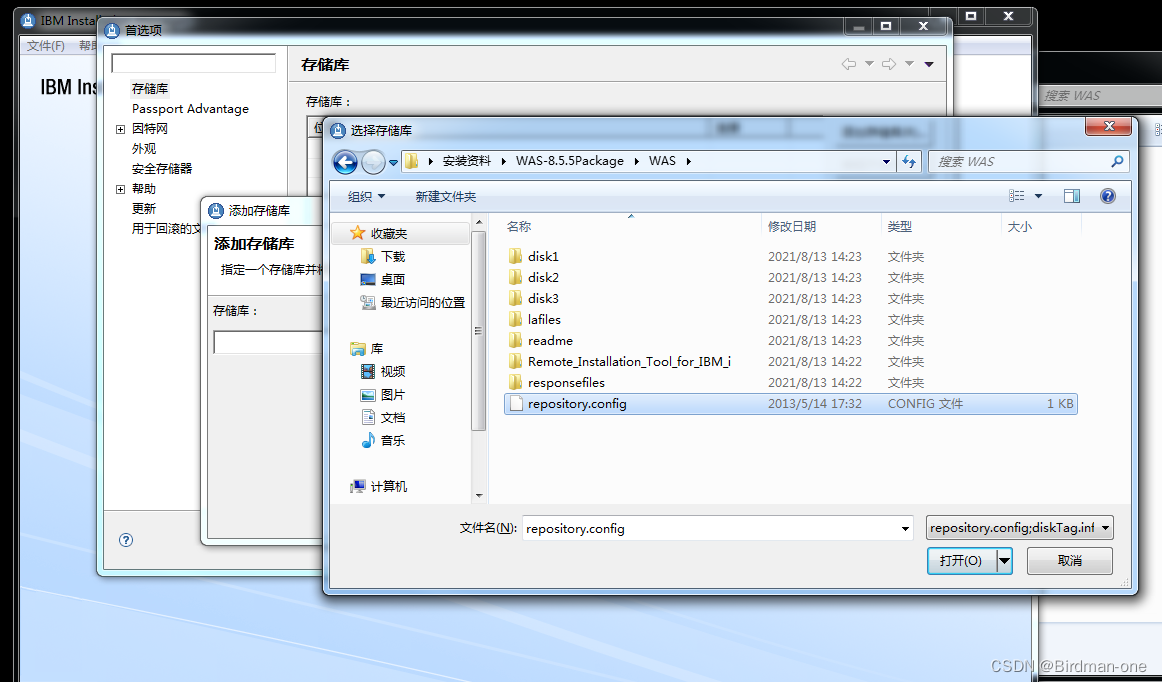
Task: Open recent locations dropdown next to navigation arrows
Action: click(x=394, y=162)
